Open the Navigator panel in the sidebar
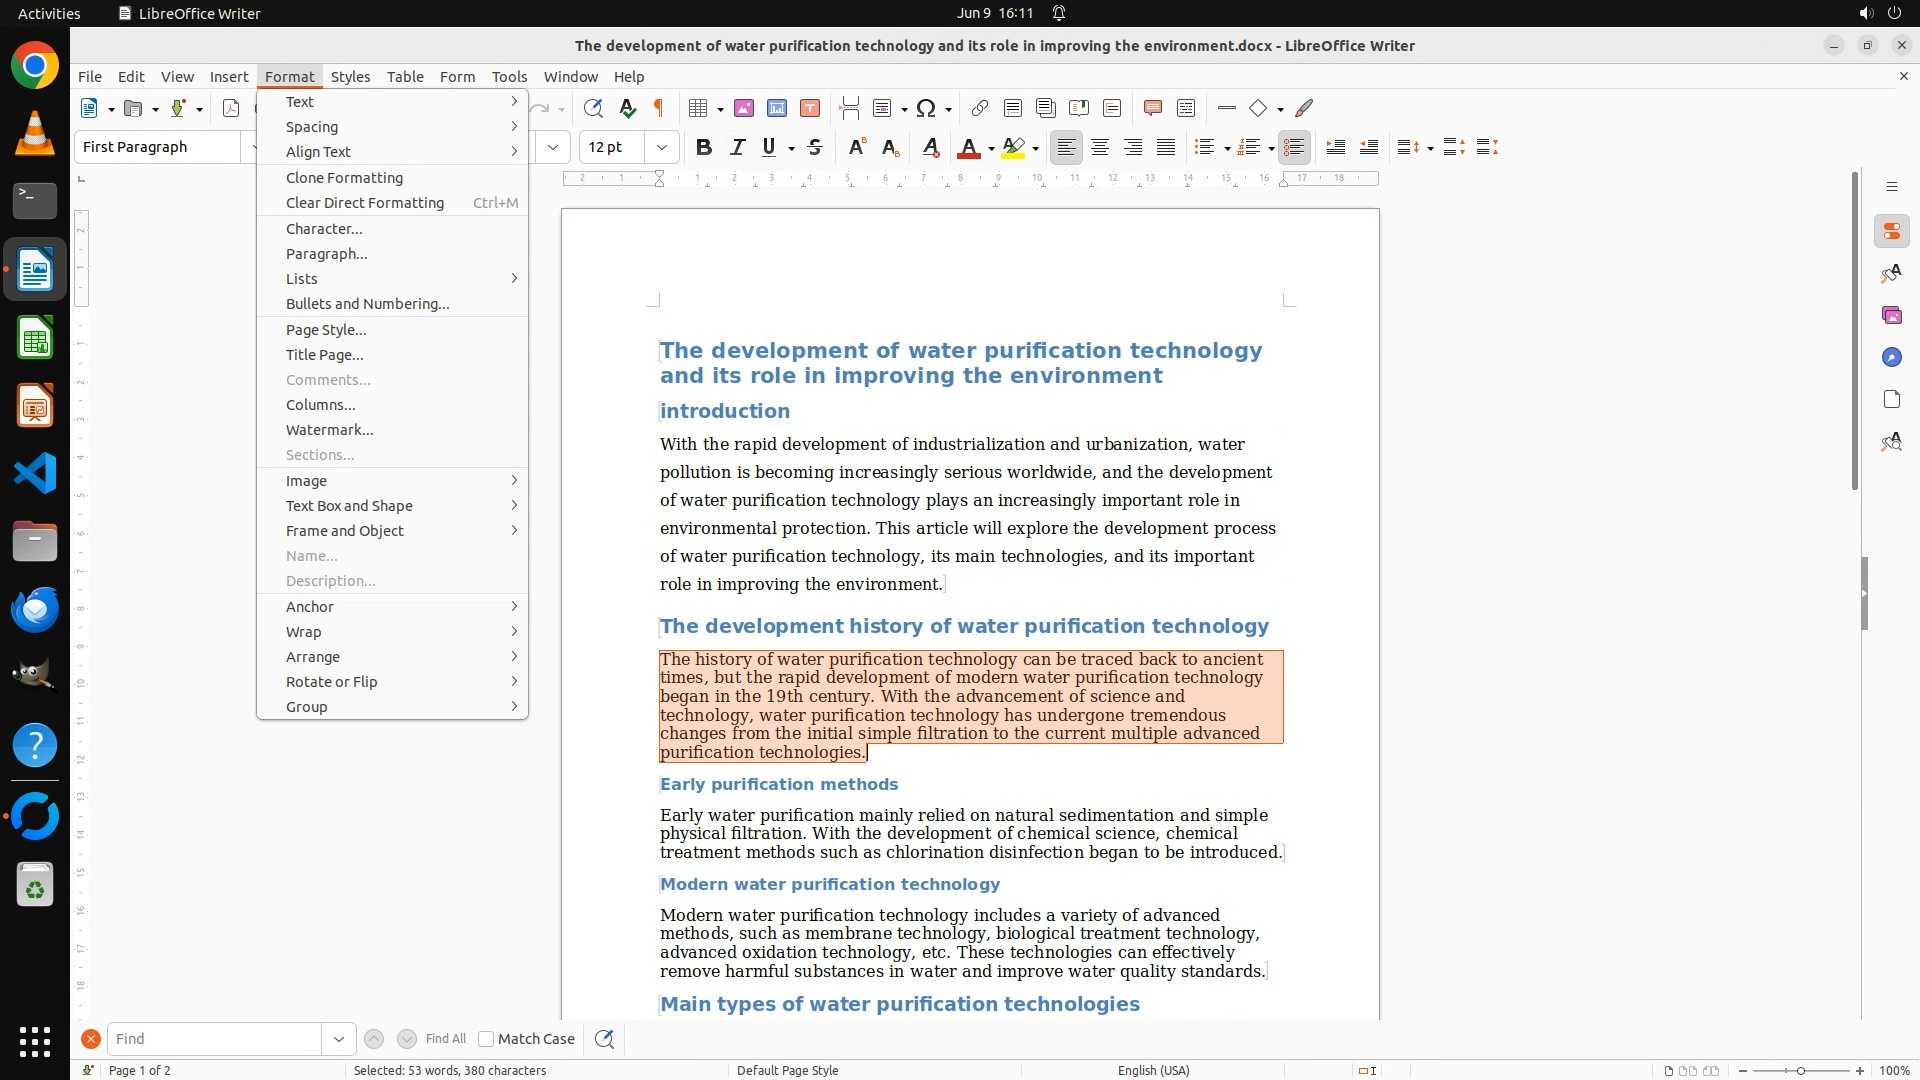Viewport: 1920px width, 1080px height. click(x=1891, y=357)
